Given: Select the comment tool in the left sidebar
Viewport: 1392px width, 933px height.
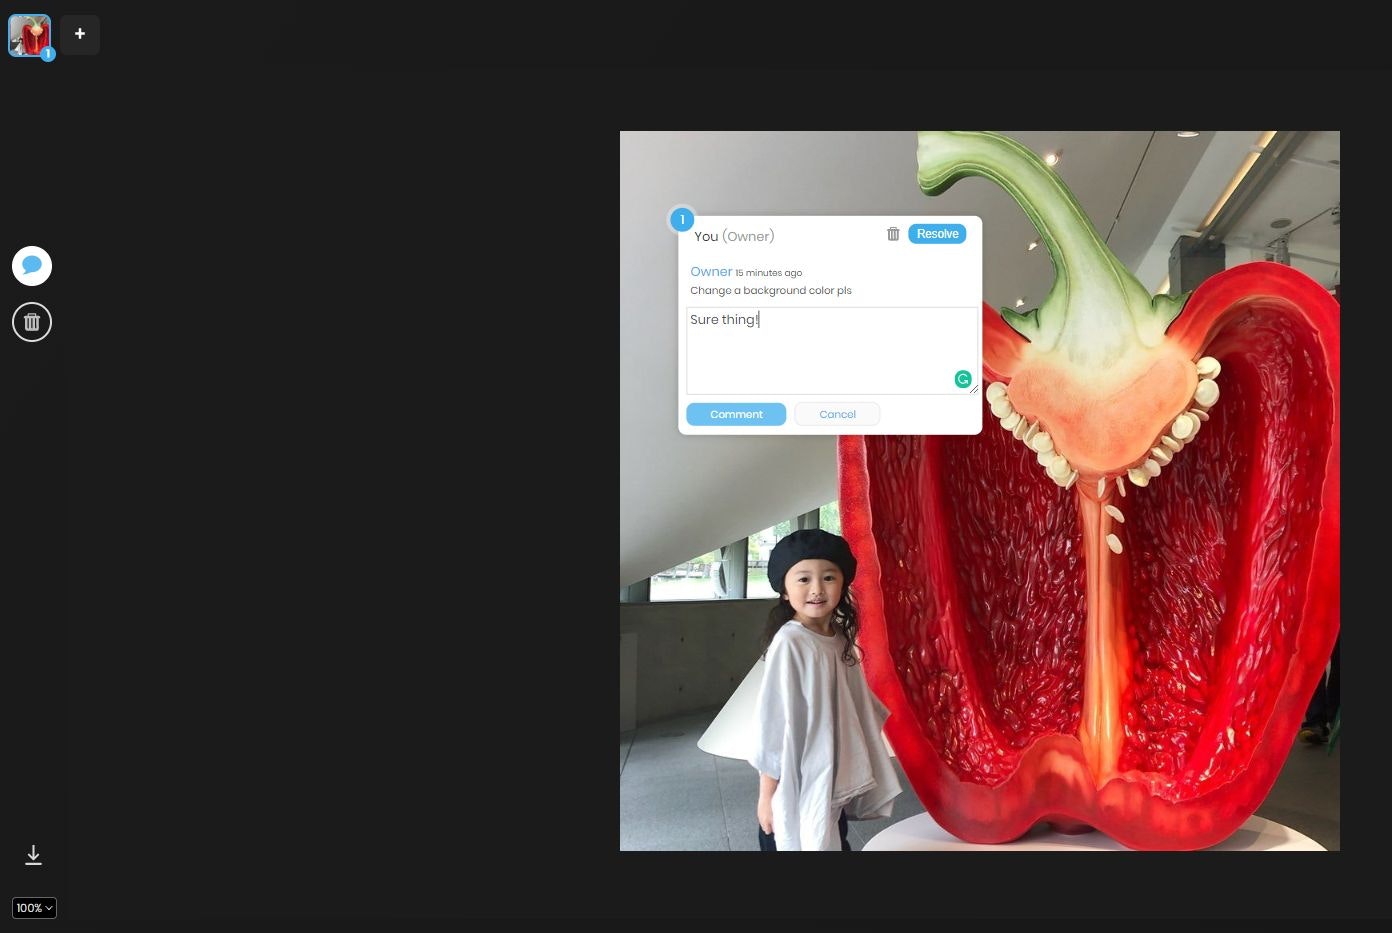Looking at the screenshot, I should click(x=31, y=265).
